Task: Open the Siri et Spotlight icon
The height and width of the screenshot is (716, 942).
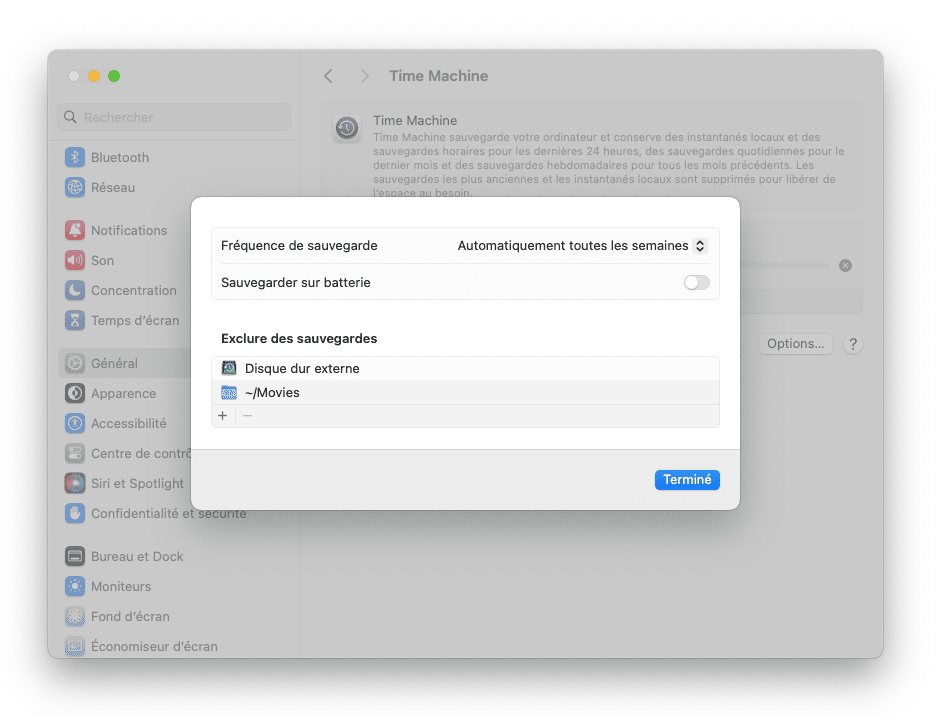Action: click(74, 484)
